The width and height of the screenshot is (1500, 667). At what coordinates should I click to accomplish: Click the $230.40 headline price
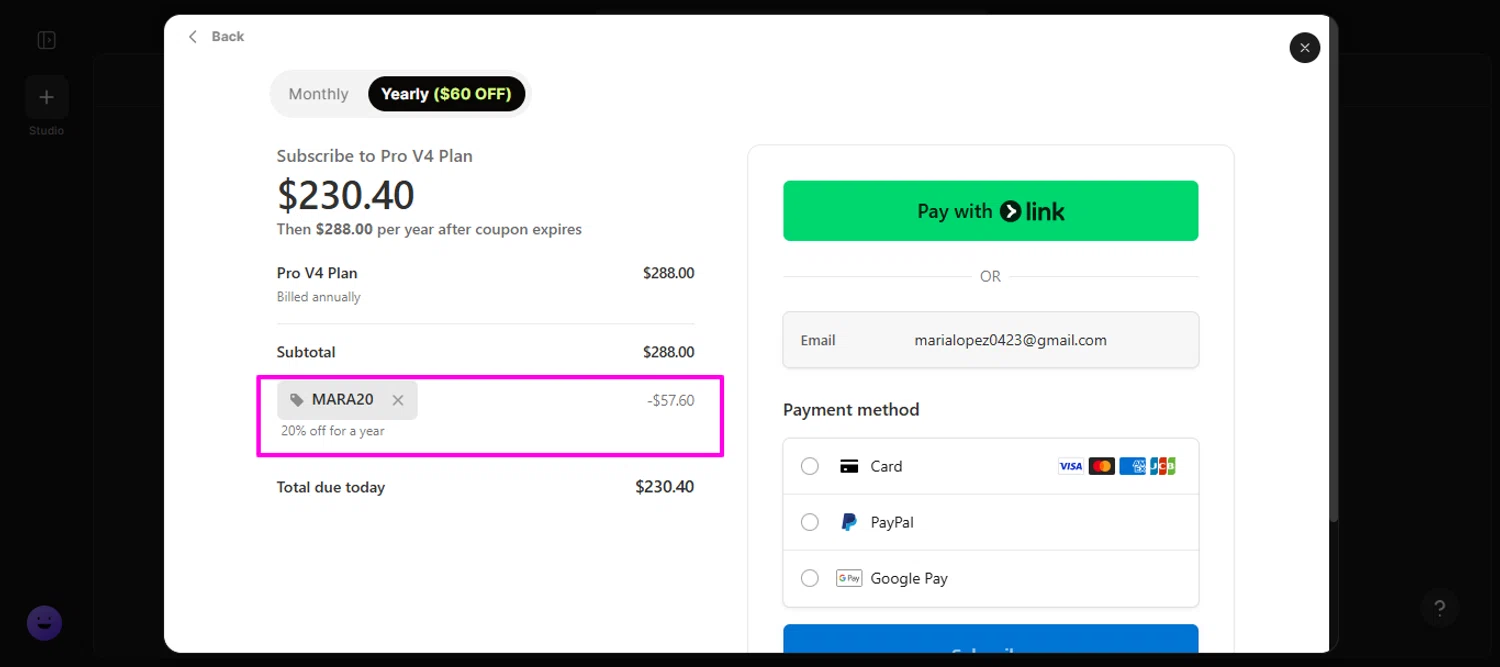pyautogui.click(x=345, y=195)
